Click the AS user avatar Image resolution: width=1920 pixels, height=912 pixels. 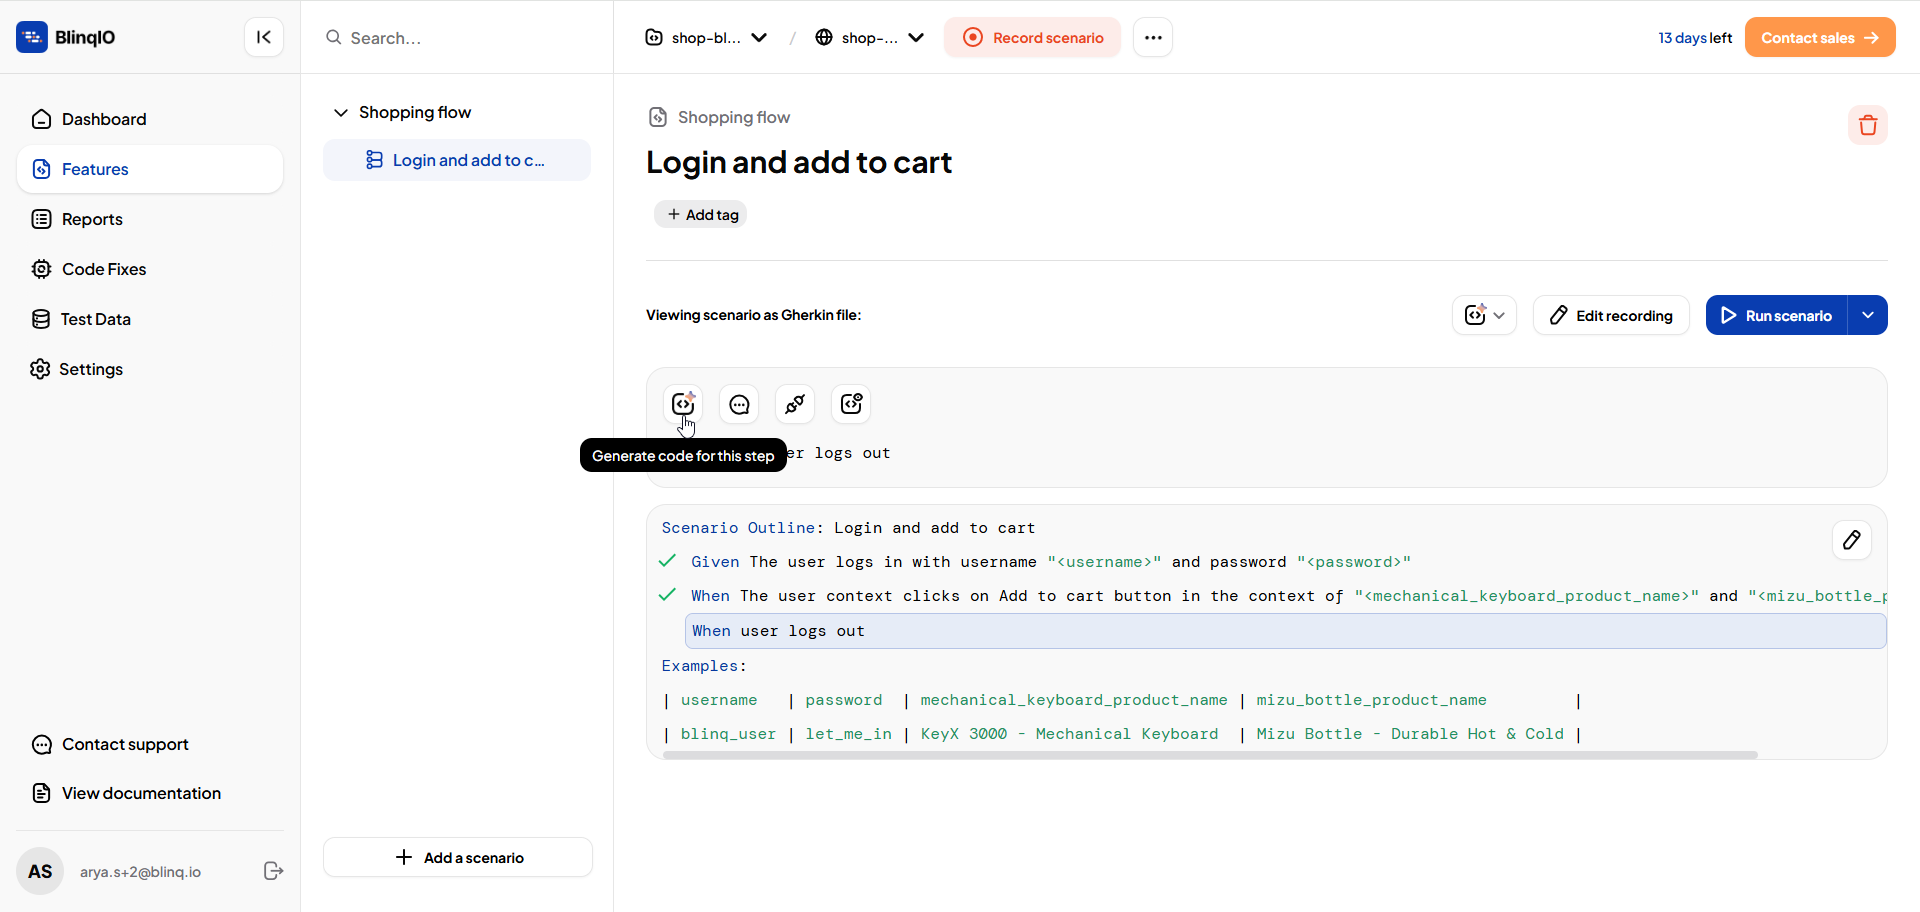tap(40, 871)
